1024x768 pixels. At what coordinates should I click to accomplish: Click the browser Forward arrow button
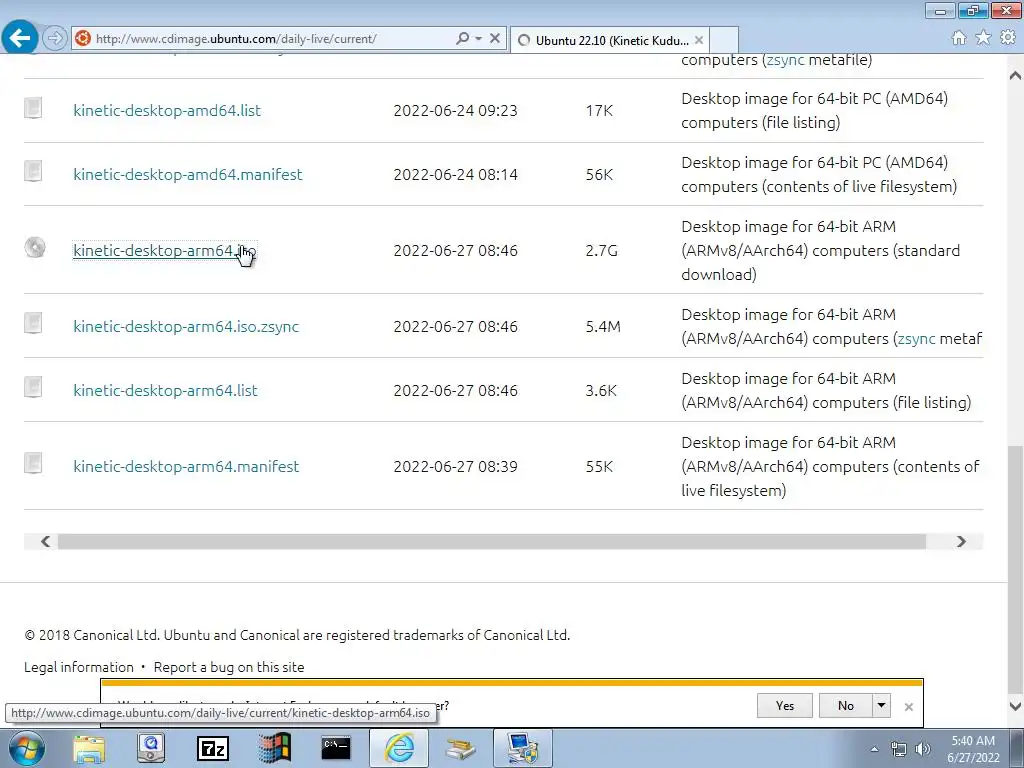point(55,38)
